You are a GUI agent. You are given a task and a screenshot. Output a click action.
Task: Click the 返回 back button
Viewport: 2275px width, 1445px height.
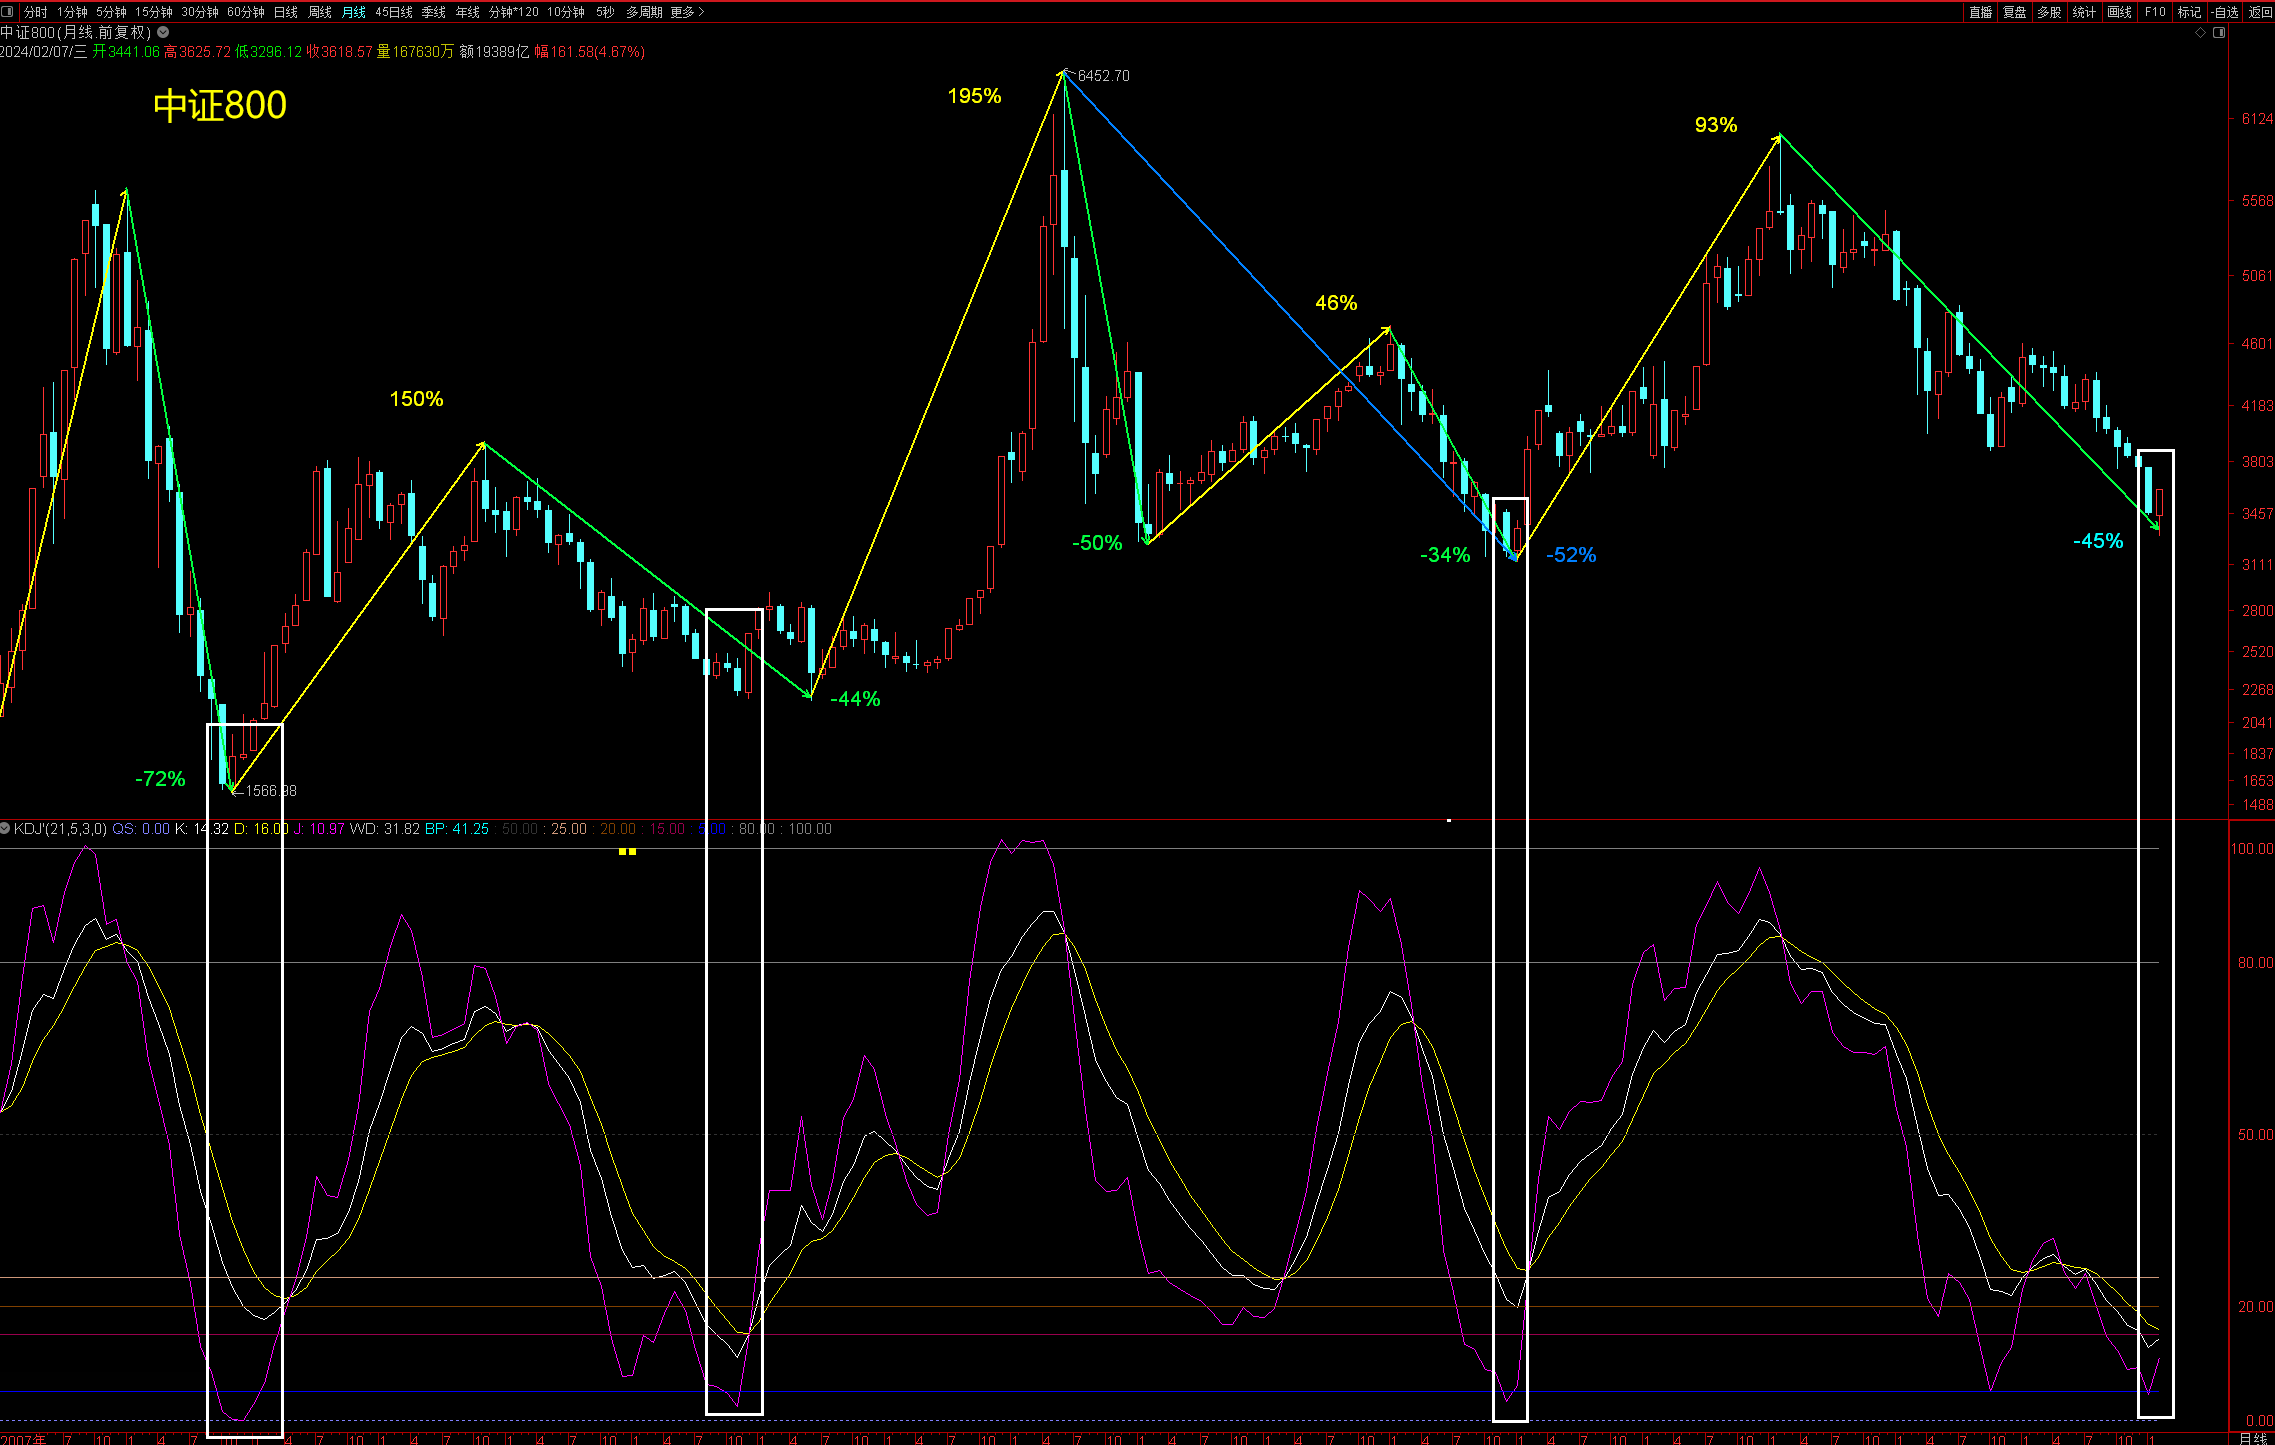[2260, 12]
